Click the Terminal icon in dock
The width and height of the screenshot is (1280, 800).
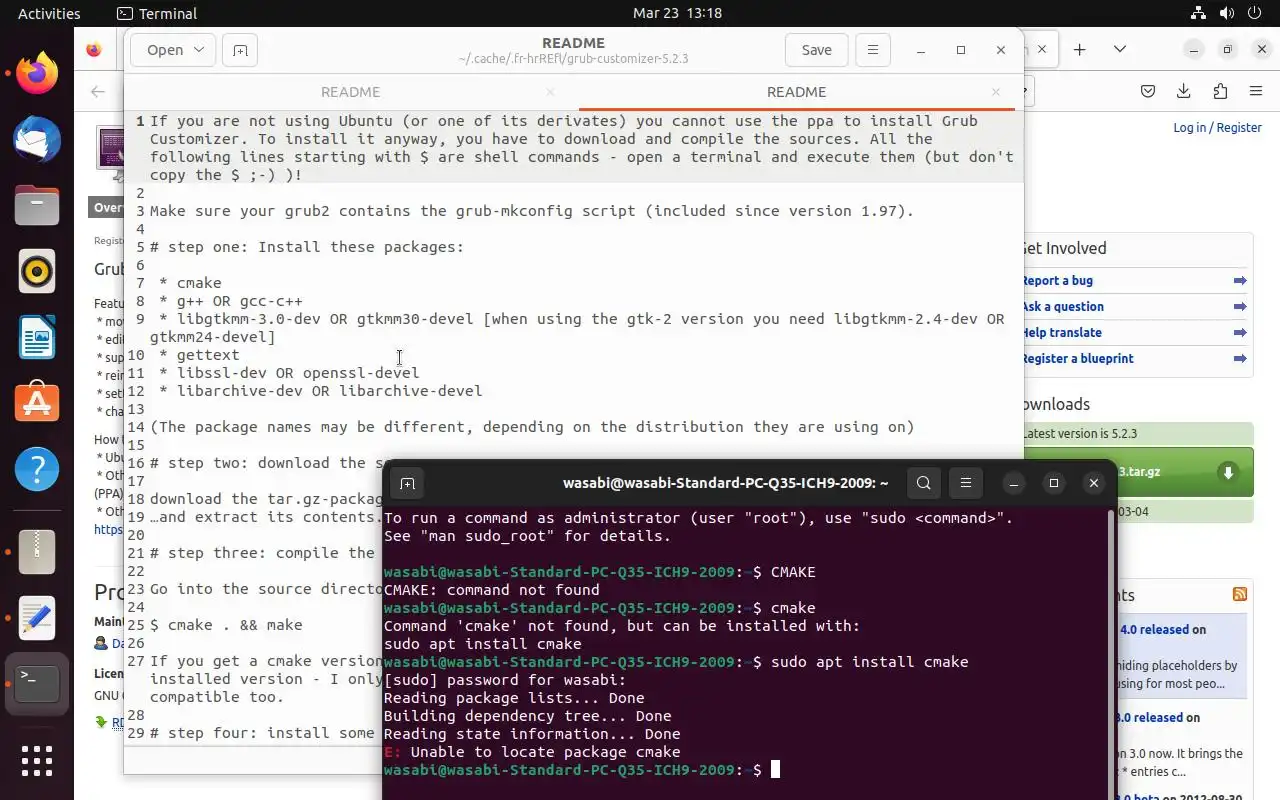37,684
